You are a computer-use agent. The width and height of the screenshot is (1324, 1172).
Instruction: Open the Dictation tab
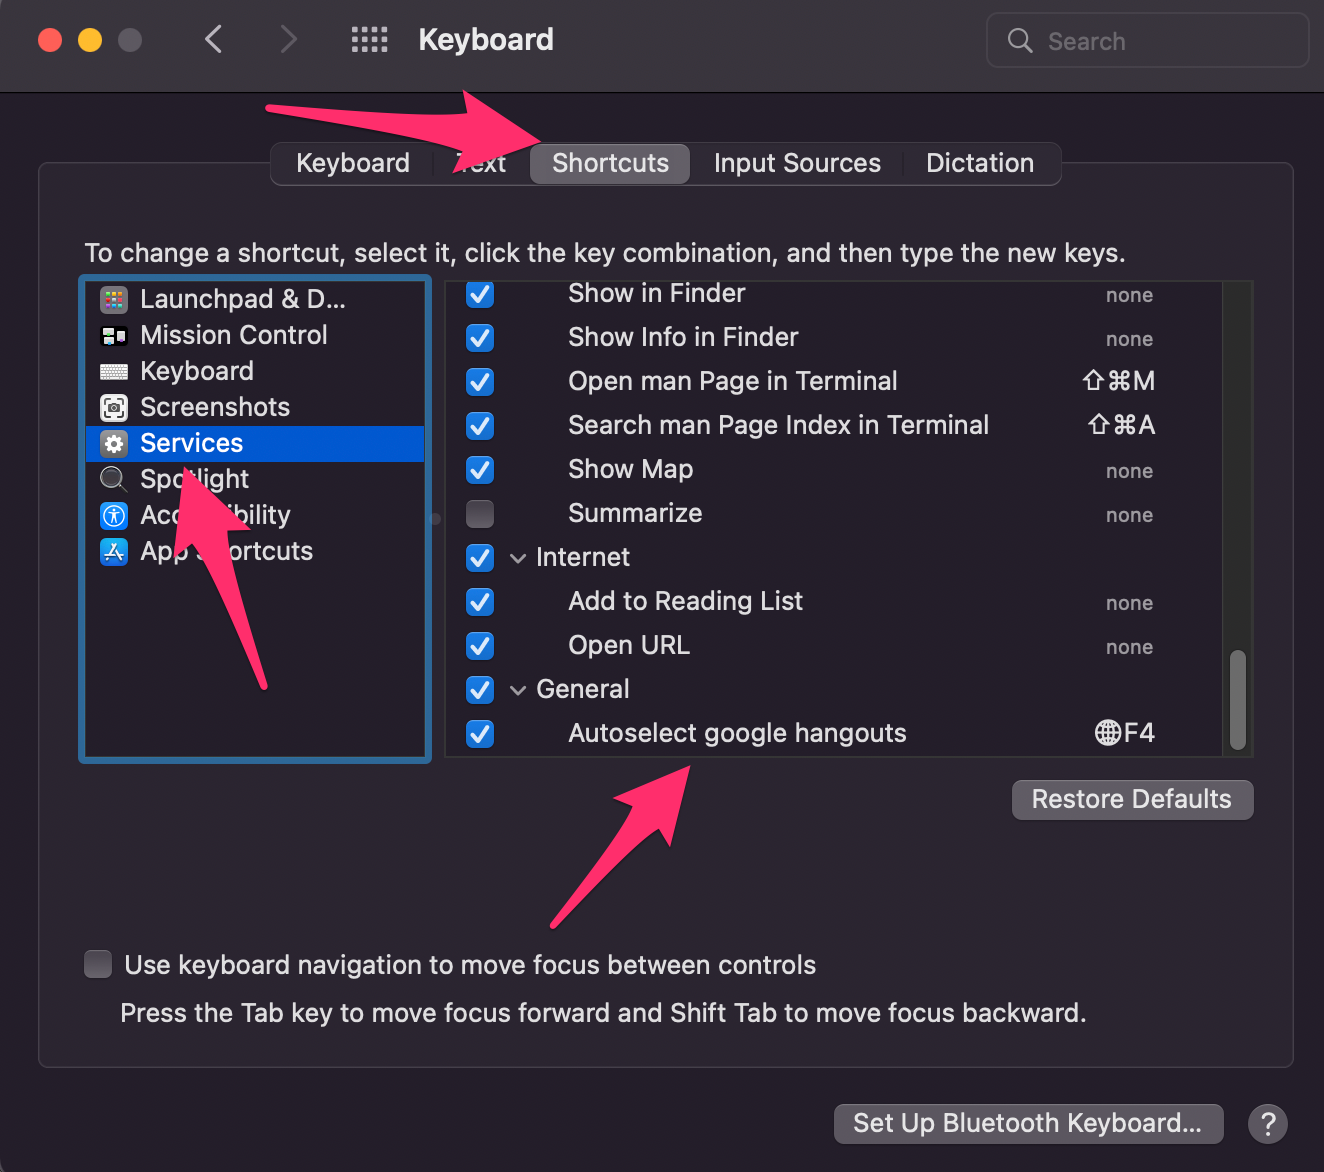click(979, 163)
